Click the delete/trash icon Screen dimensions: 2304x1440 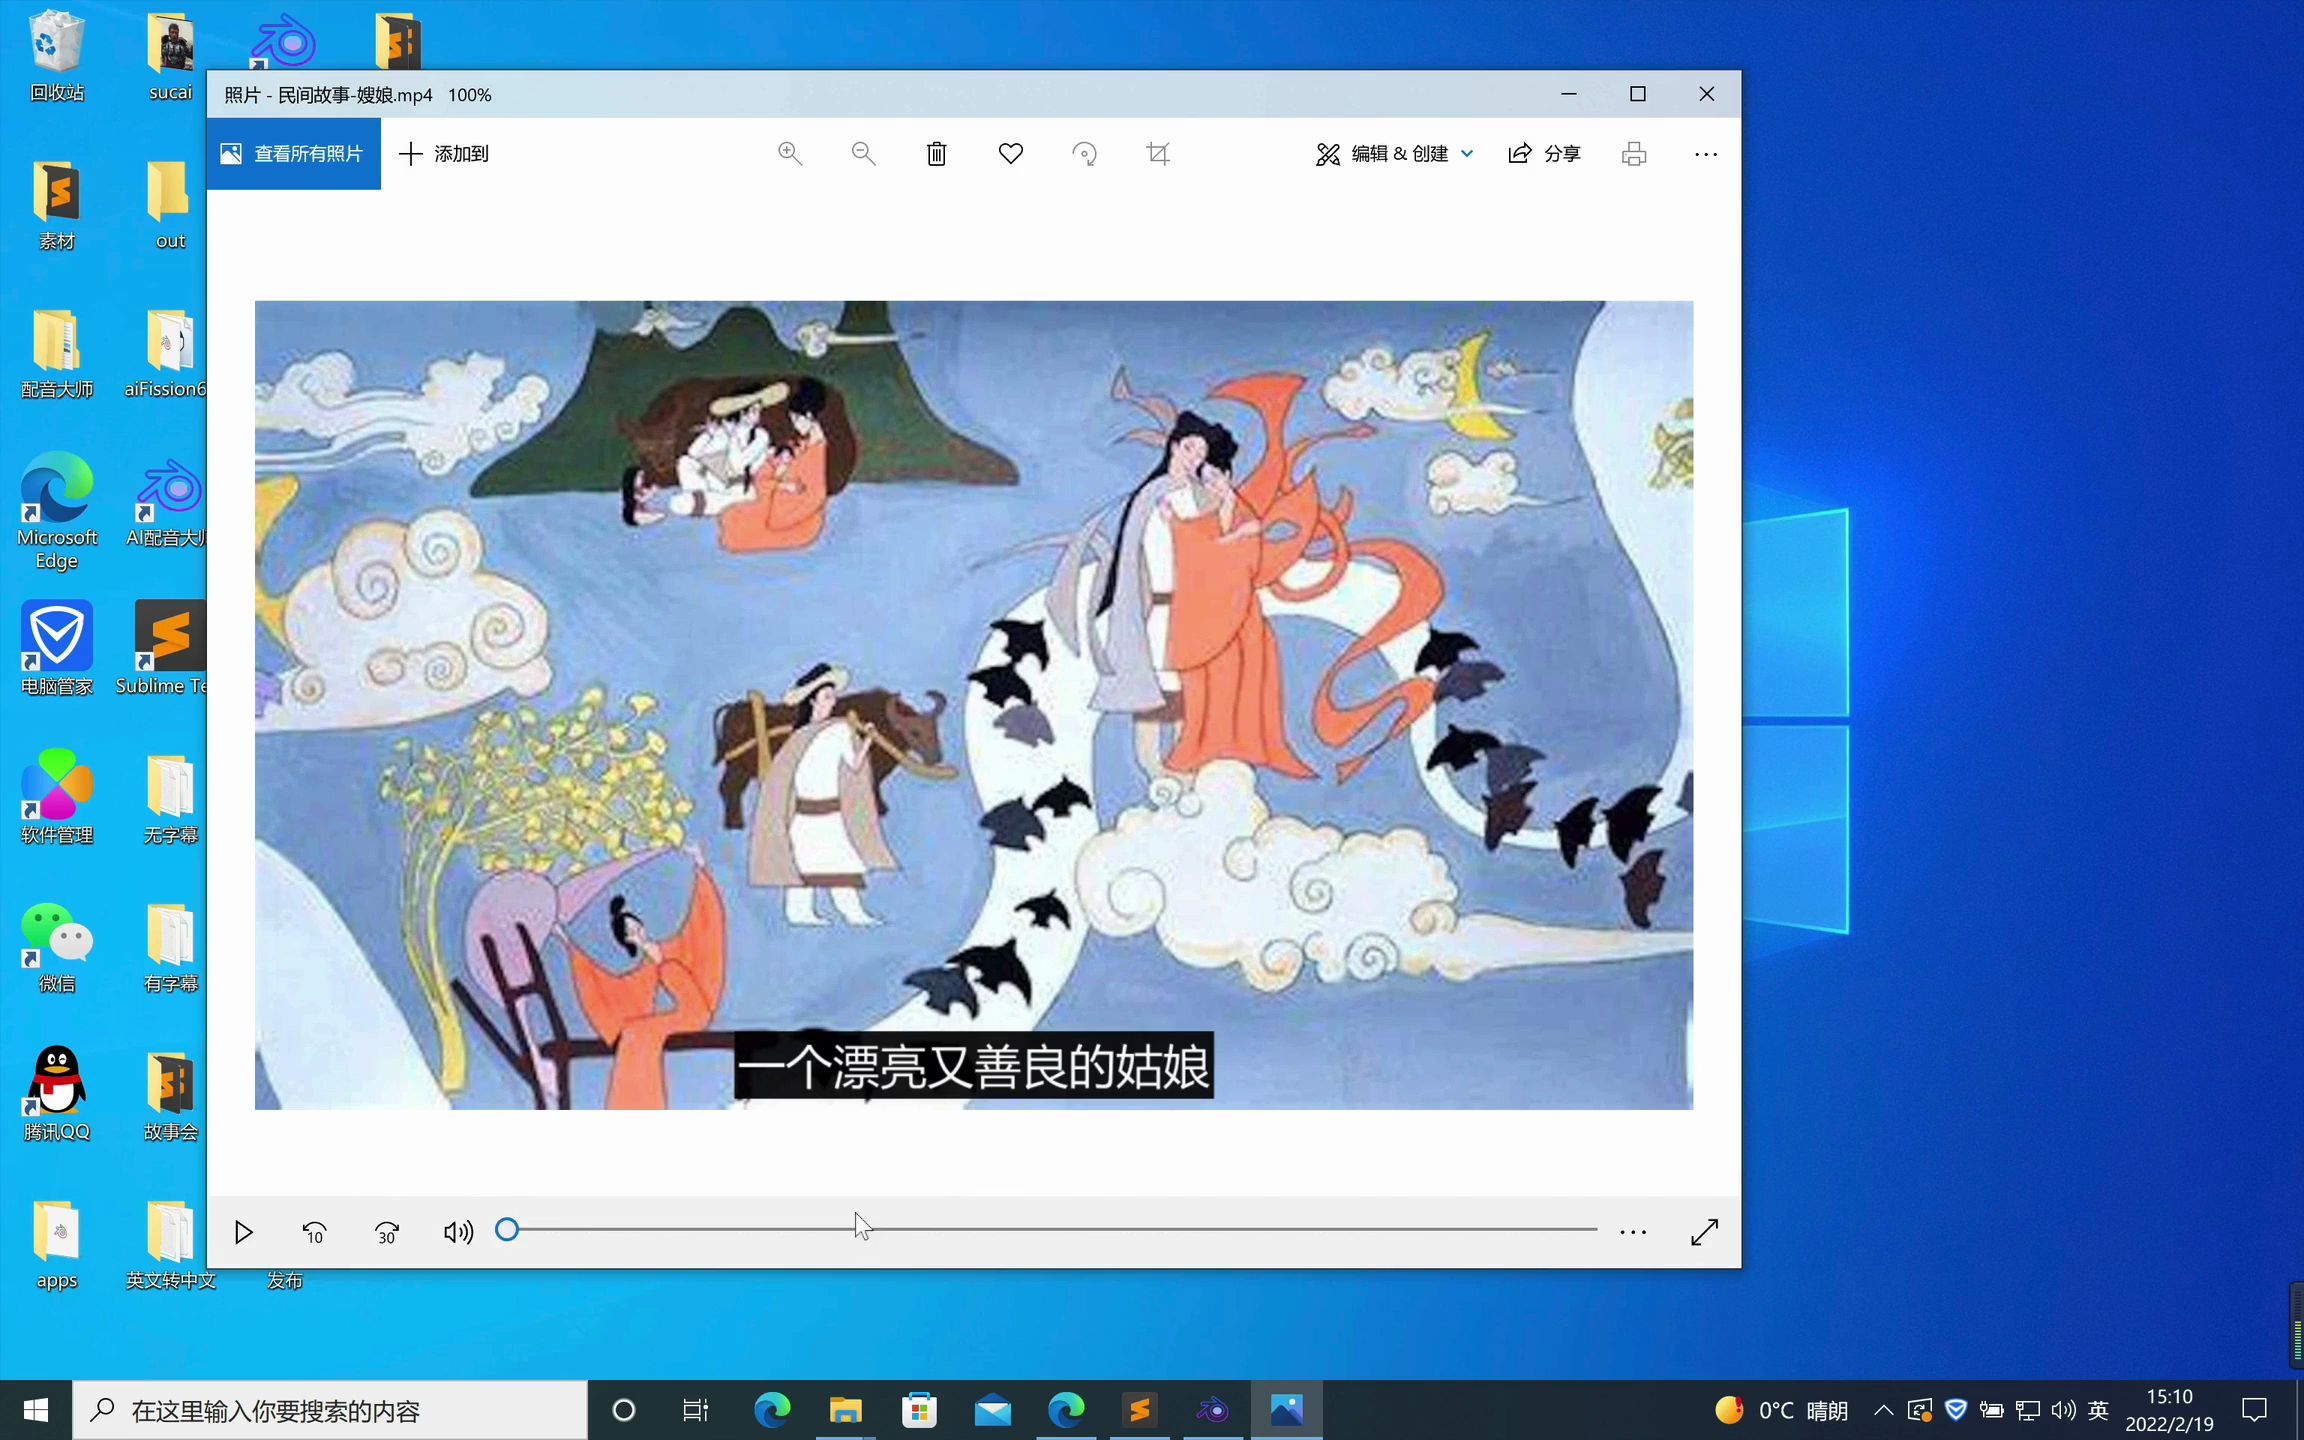click(x=936, y=153)
